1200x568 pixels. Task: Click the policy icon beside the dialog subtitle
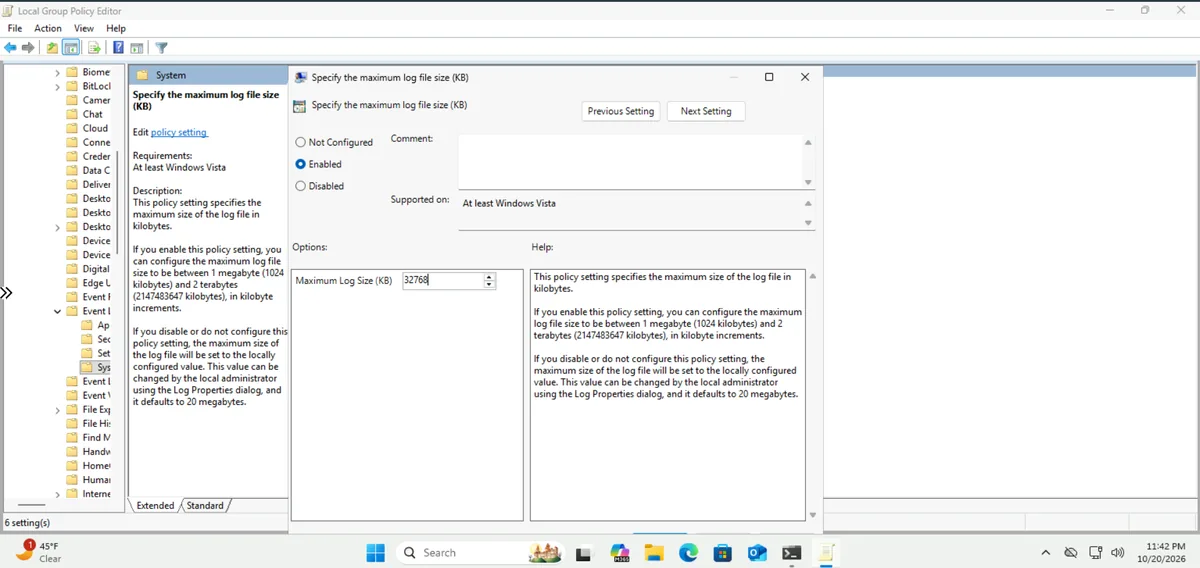pyautogui.click(x=299, y=106)
